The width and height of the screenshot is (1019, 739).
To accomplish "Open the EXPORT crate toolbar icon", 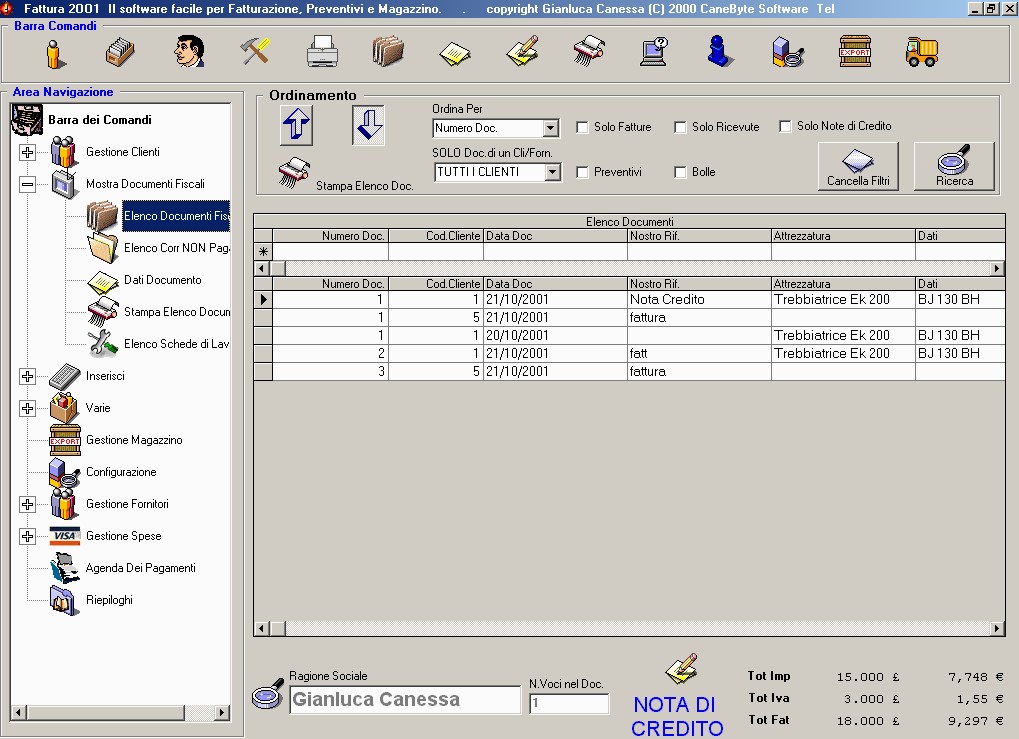I will point(855,51).
